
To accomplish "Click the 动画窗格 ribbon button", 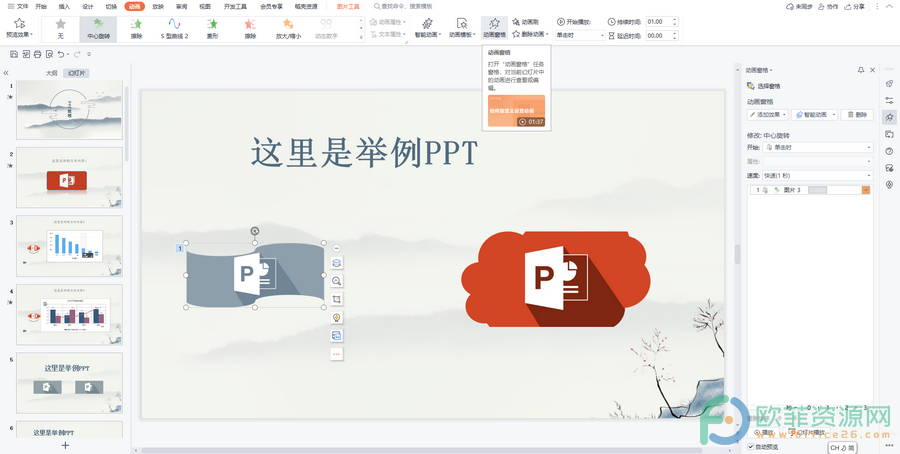I will click(494, 28).
